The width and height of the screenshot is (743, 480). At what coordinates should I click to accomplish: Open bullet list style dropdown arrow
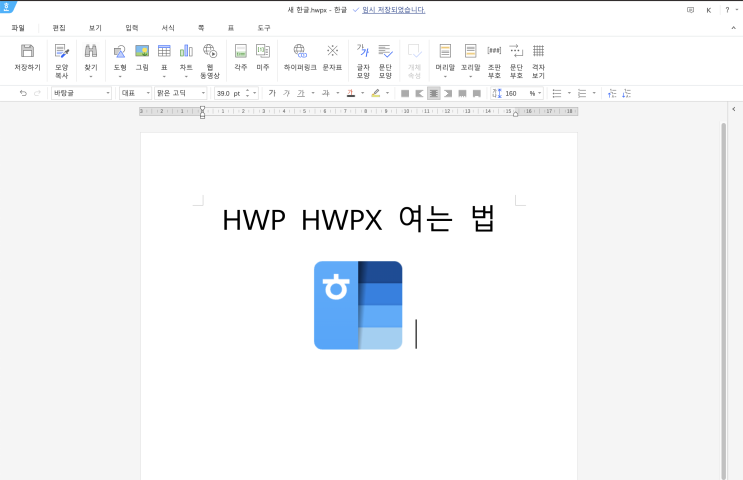click(569, 93)
